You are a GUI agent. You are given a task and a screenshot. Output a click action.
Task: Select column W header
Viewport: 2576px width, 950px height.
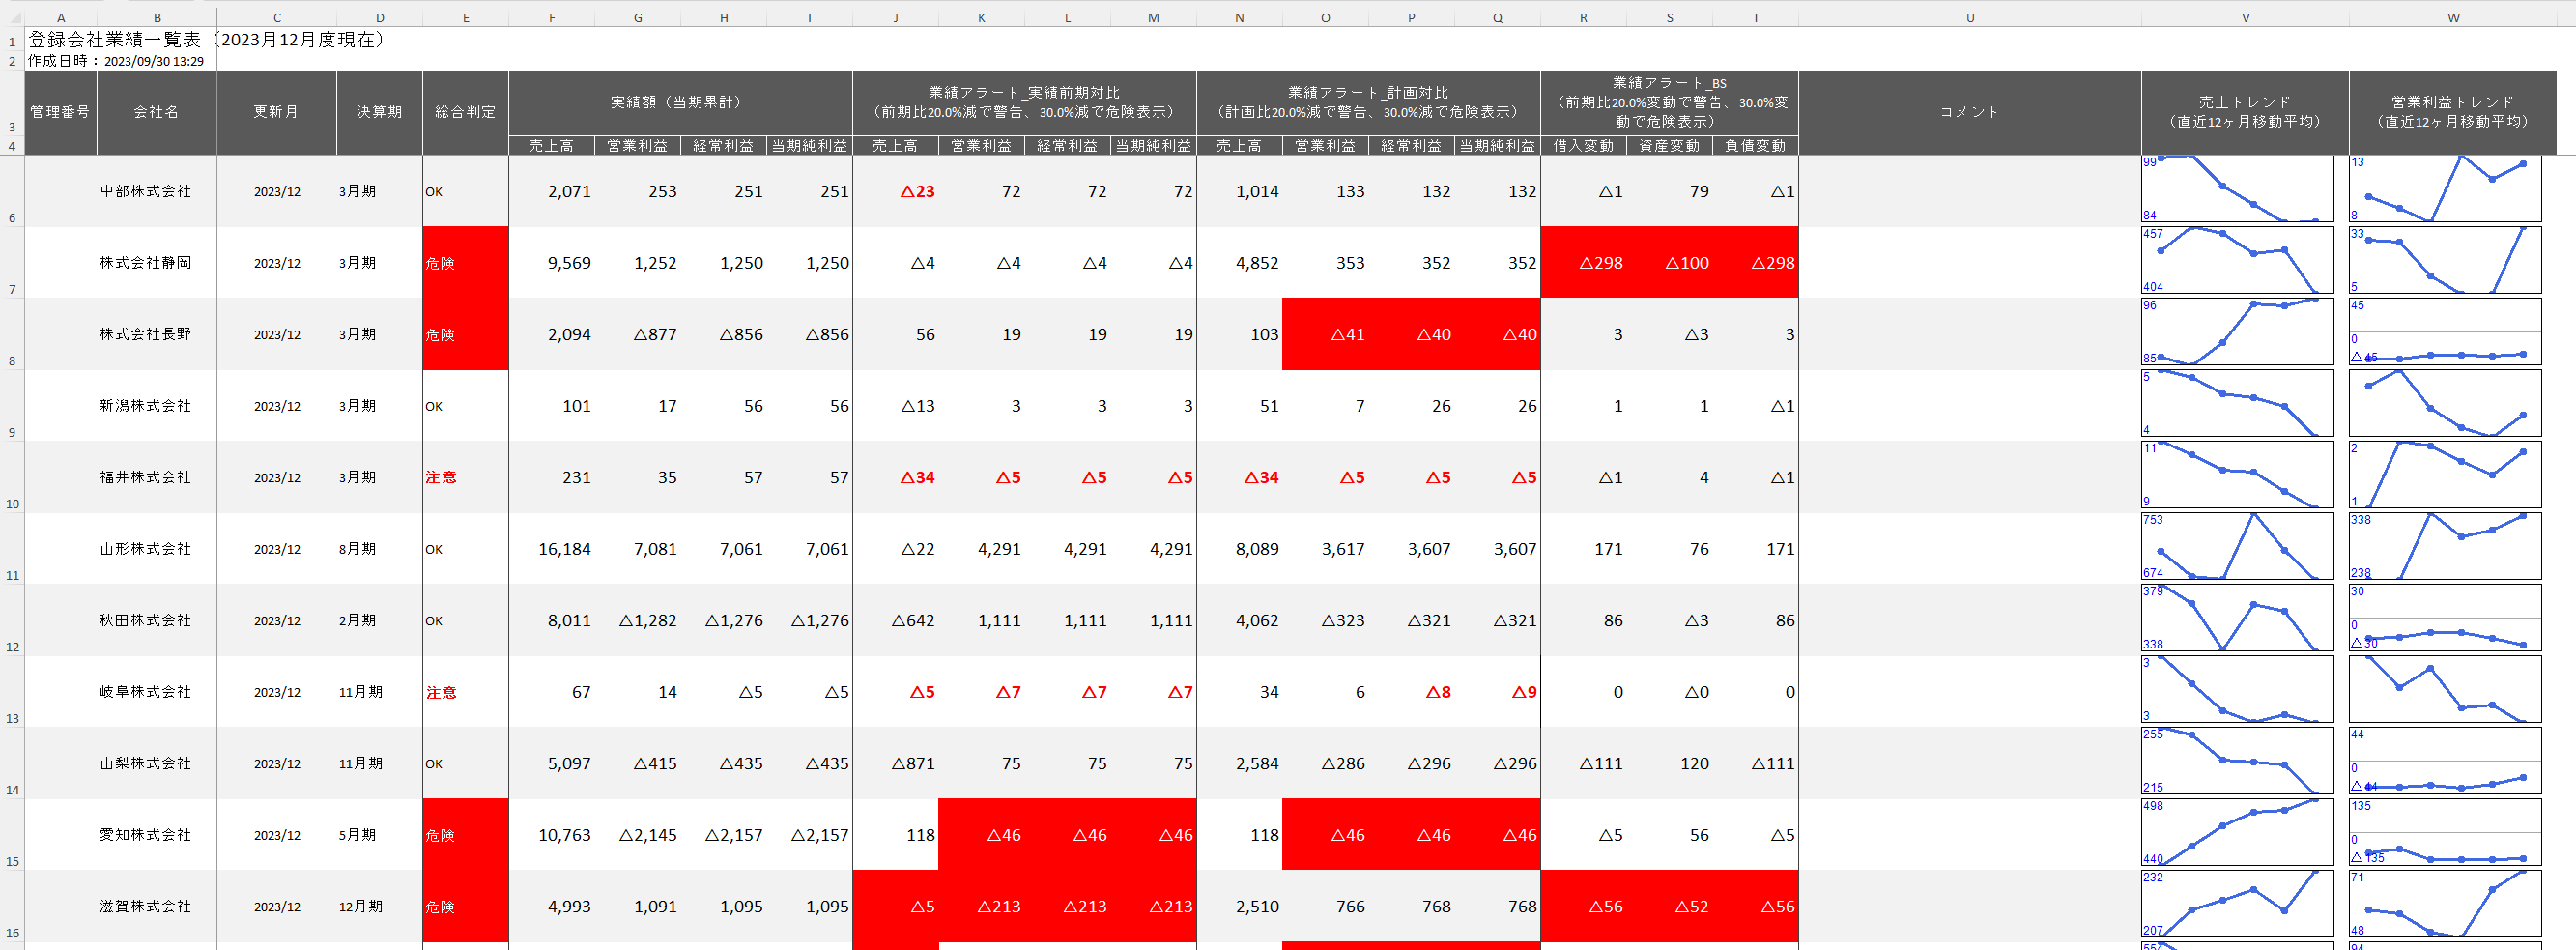(x=2452, y=18)
